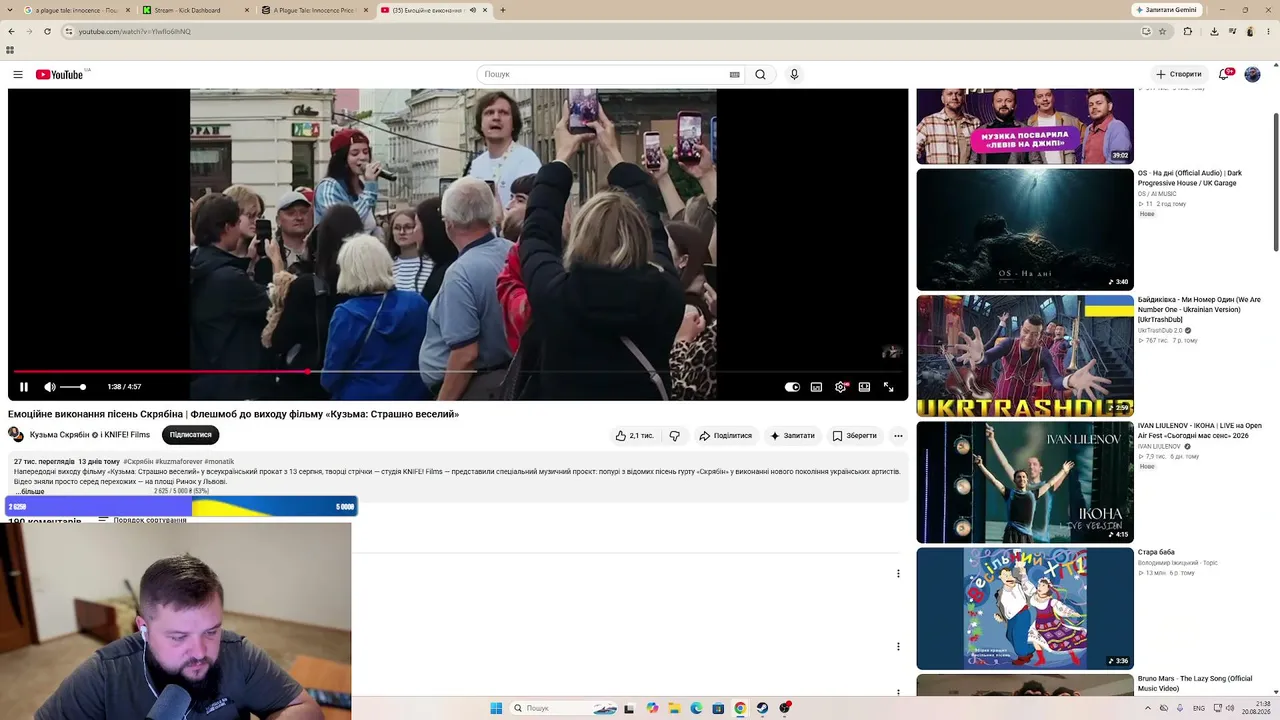1280x720 pixels.
Task: Open the Кузьма Скрябін channel avatar
Action: pyautogui.click(x=16, y=434)
